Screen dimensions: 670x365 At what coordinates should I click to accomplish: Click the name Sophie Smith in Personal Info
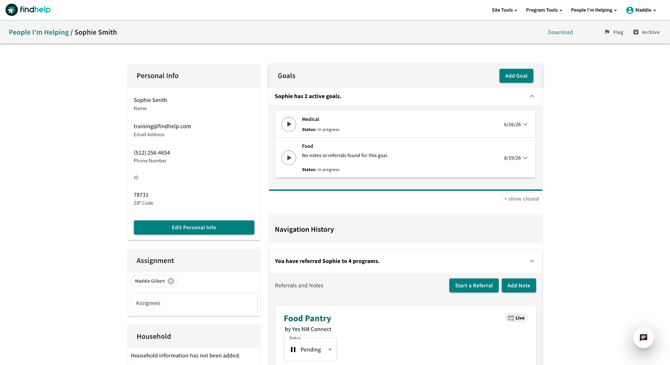pyautogui.click(x=150, y=100)
